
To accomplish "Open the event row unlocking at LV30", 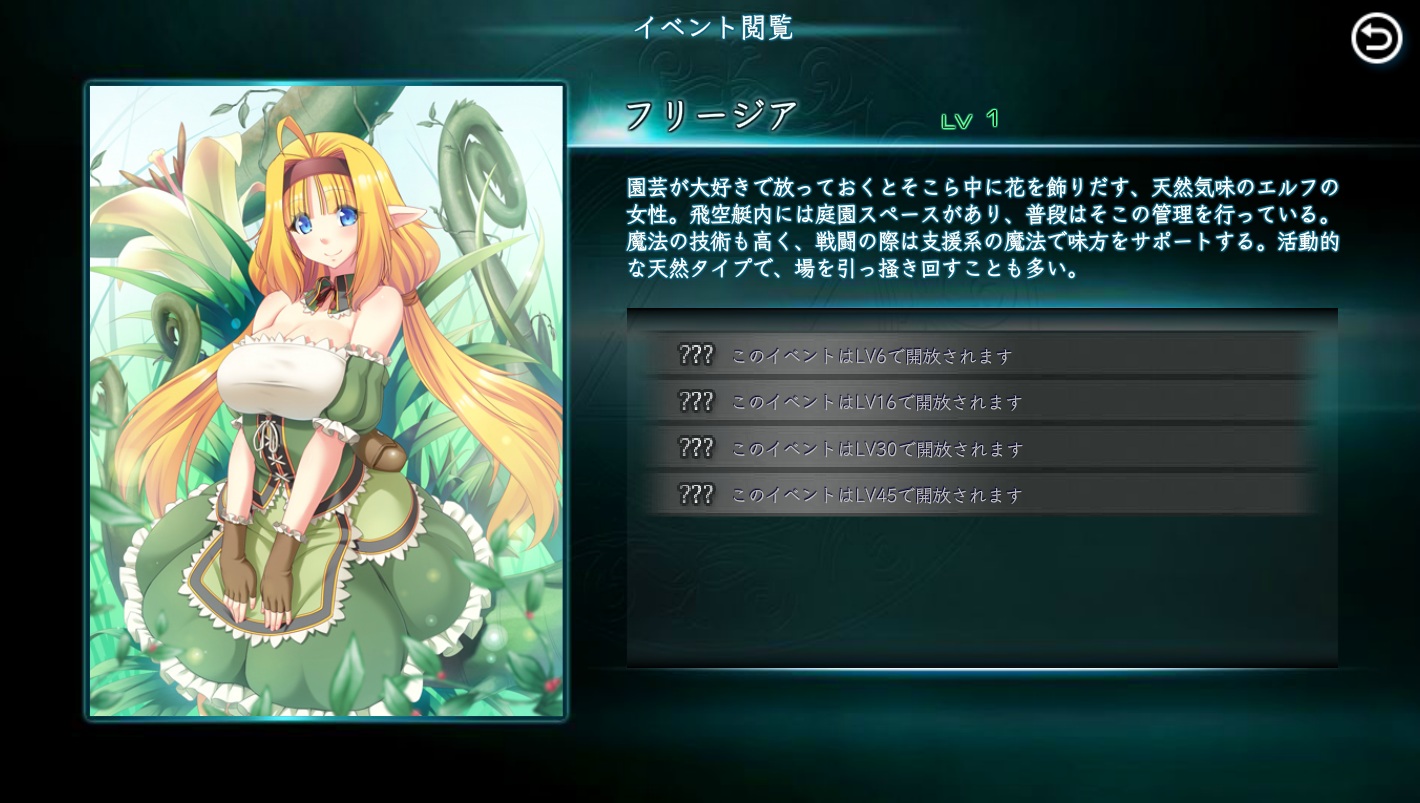I will click(x=981, y=448).
